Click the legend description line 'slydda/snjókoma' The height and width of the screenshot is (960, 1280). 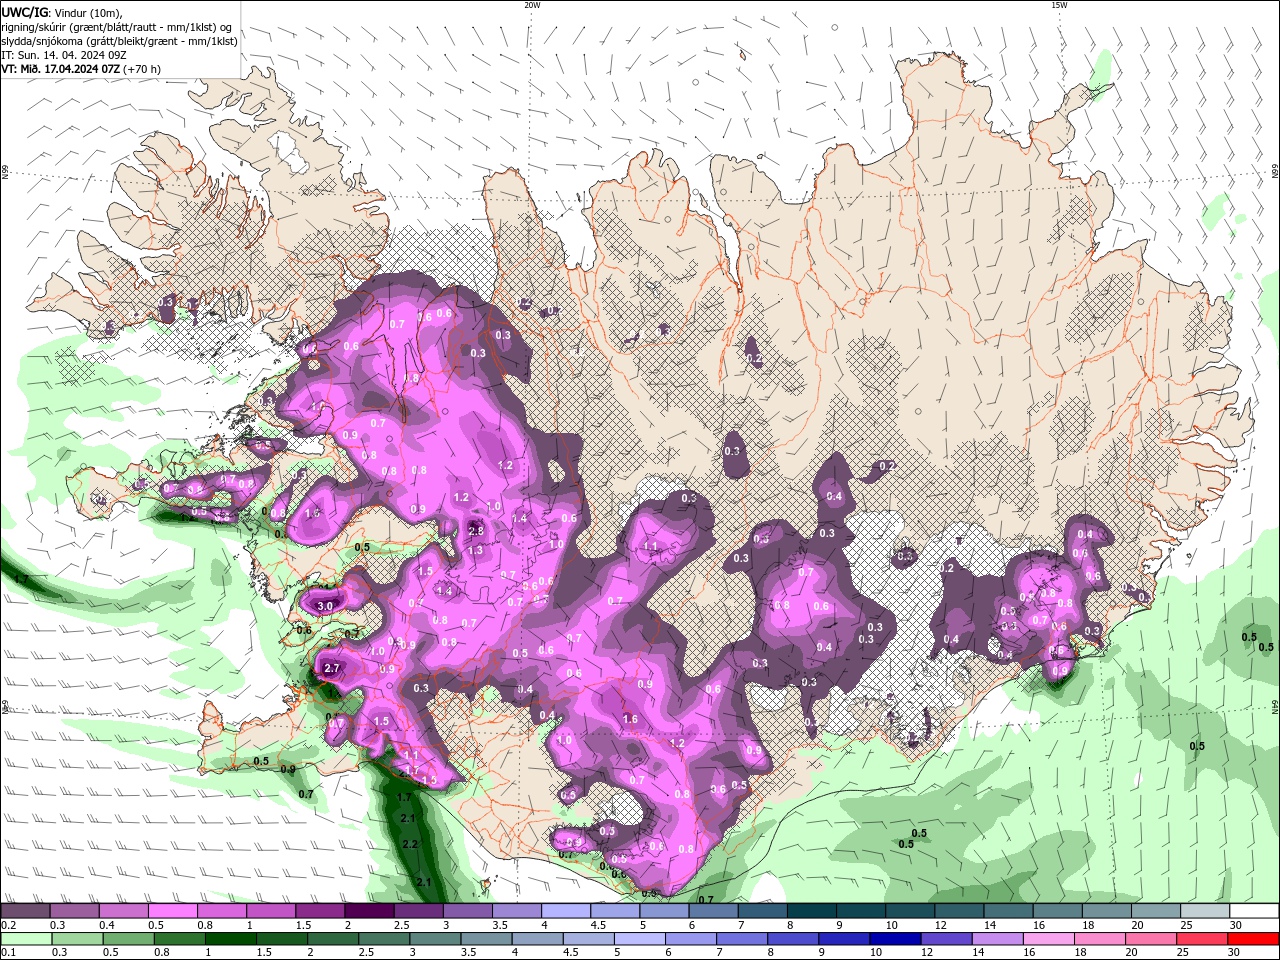[119, 41]
